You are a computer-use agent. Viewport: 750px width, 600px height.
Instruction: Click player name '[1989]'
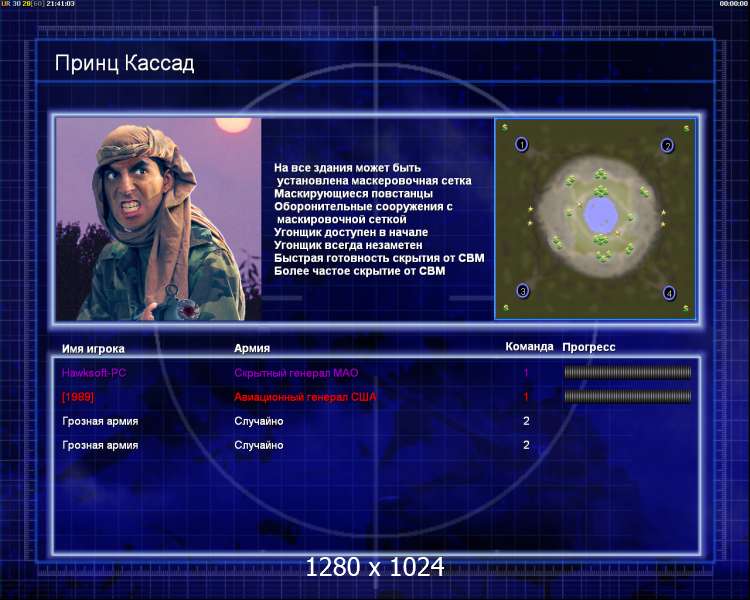click(78, 397)
